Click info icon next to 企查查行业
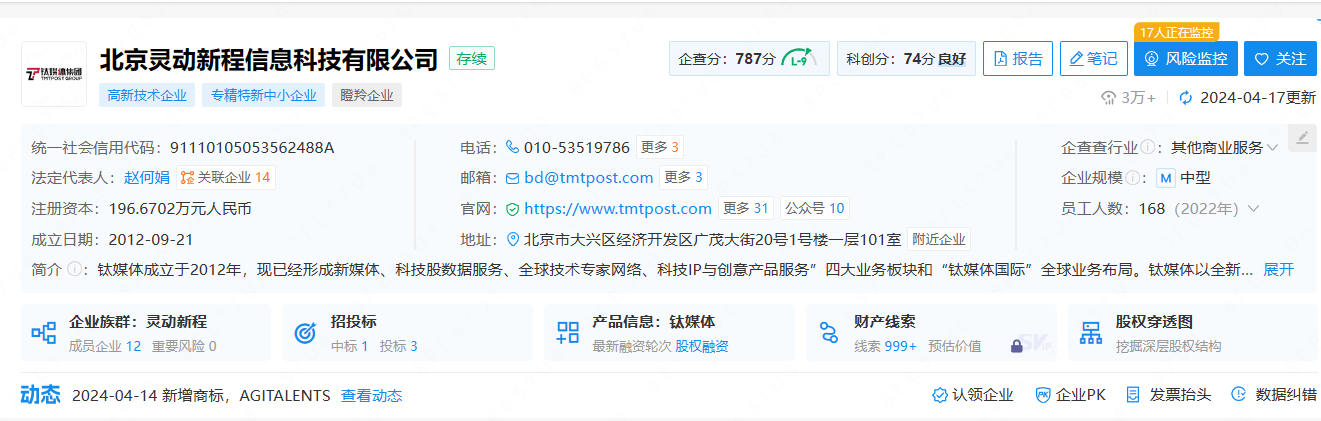1321x421 pixels. (1147, 148)
